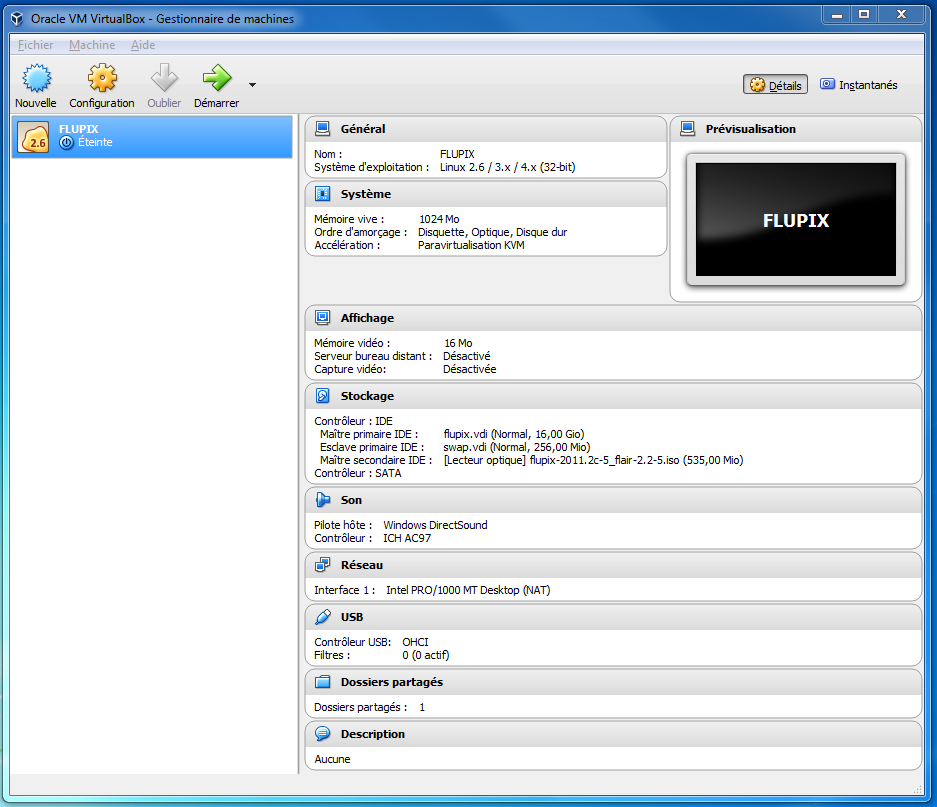The width and height of the screenshot is (937, 807).
Task: Click the Son section speaker icon
Action: (323, 500)
